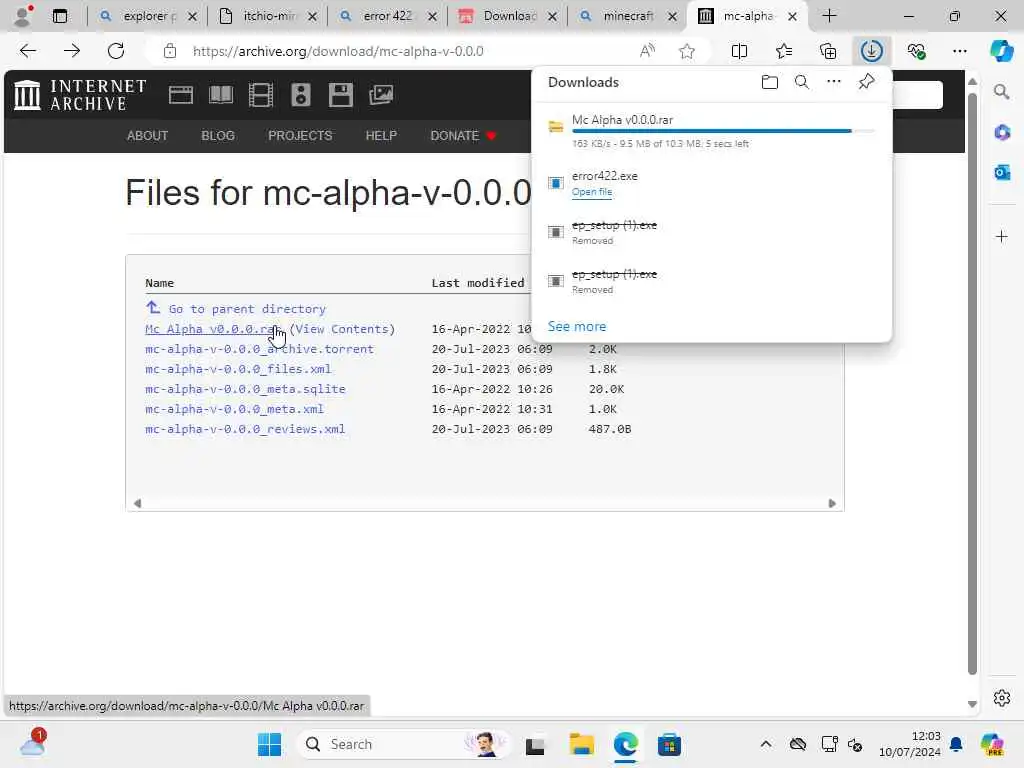This screenshot has height=768, width=1024.
Task: Open browser profile icon
Action: [x=23, y=16]
